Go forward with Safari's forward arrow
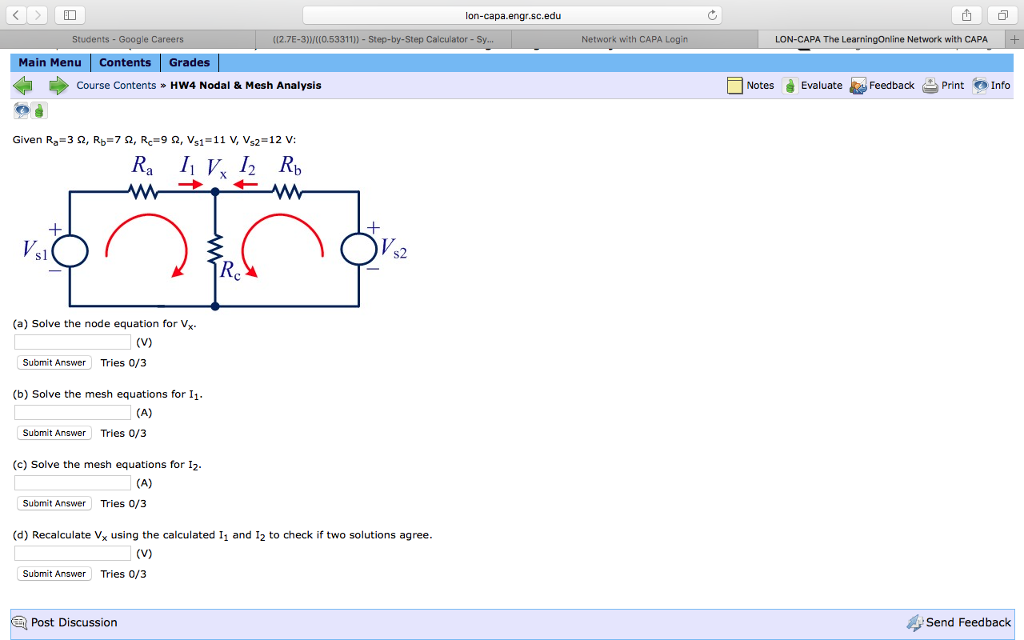The height and width of the screenshot is (640, 1024). pos(37,15)
